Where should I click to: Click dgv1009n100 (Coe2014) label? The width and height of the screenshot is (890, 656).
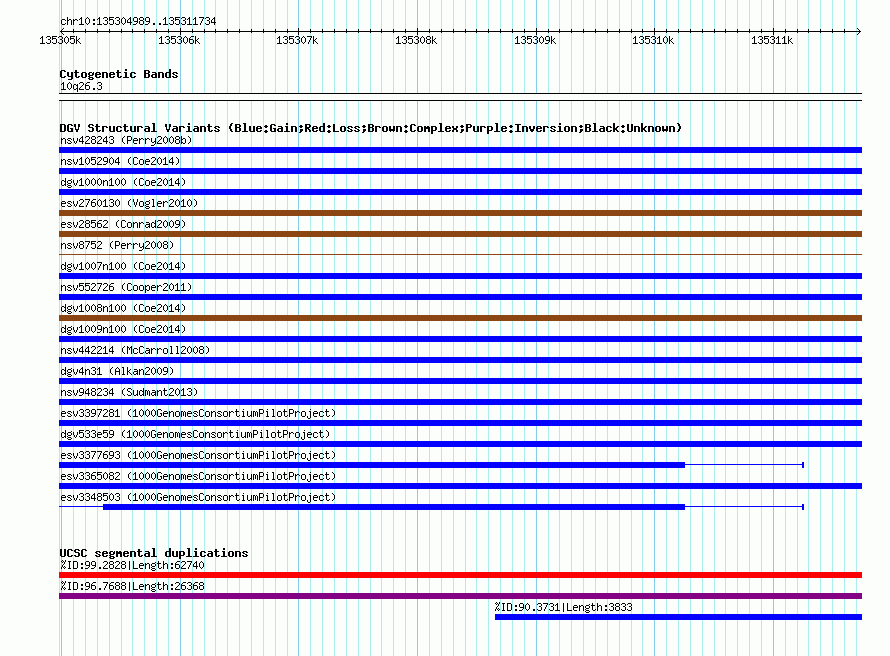123,329
